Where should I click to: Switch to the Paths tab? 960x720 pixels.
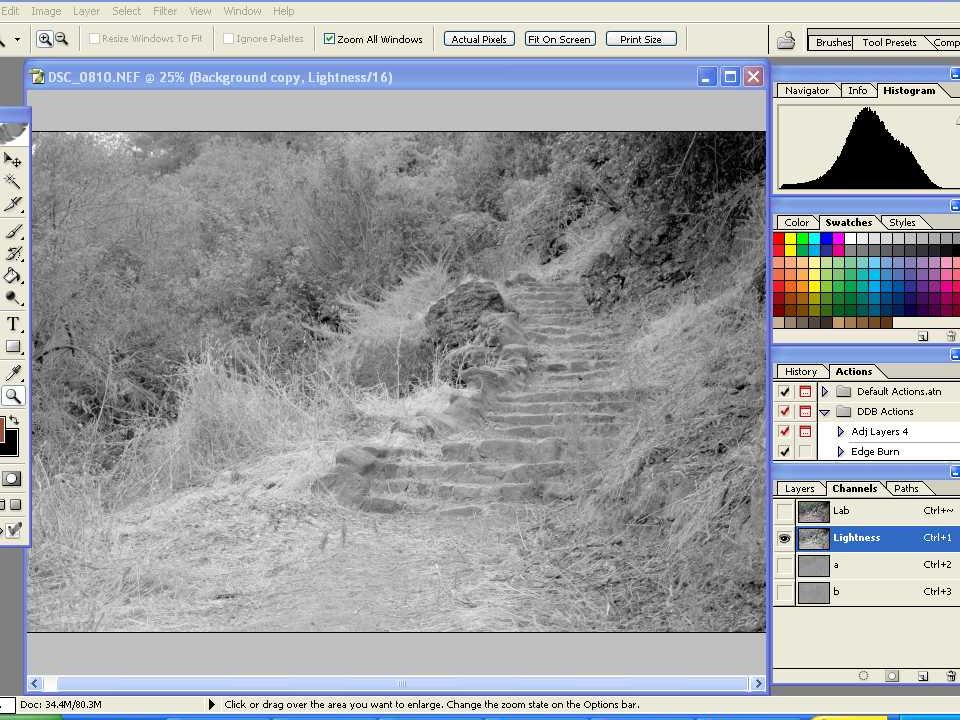[x=906, y=489]
